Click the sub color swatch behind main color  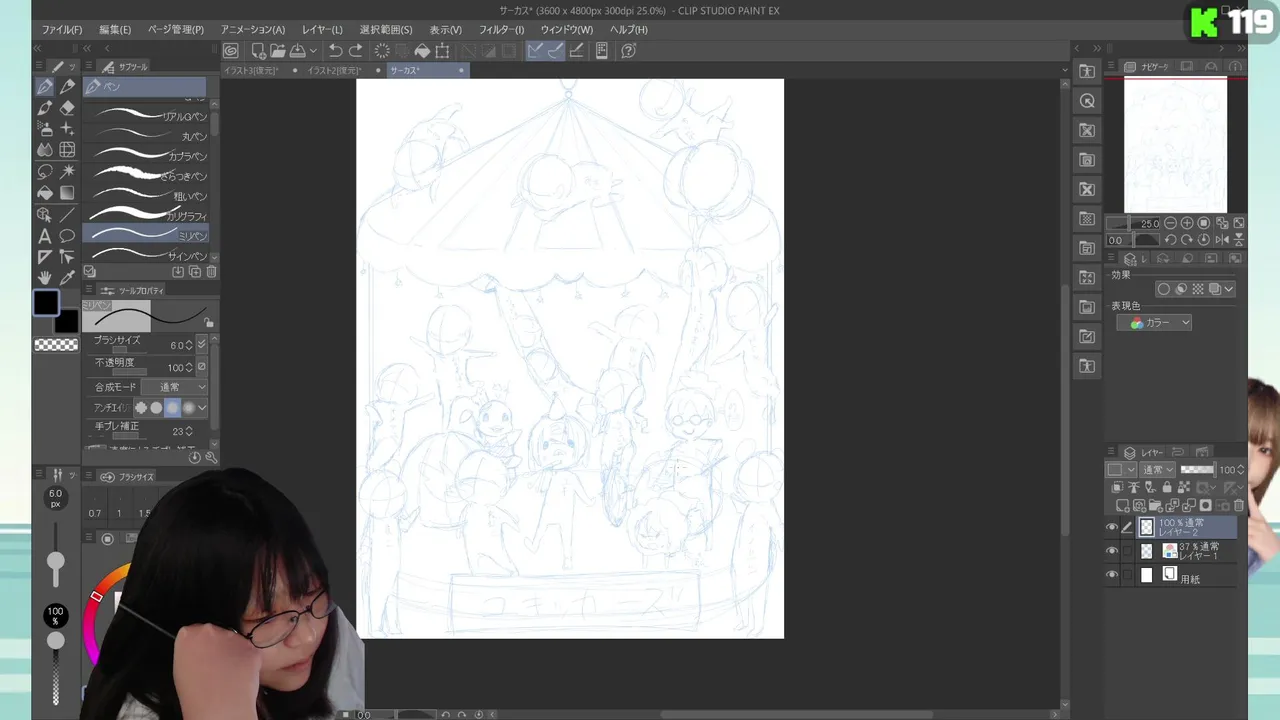click(67, 322)
